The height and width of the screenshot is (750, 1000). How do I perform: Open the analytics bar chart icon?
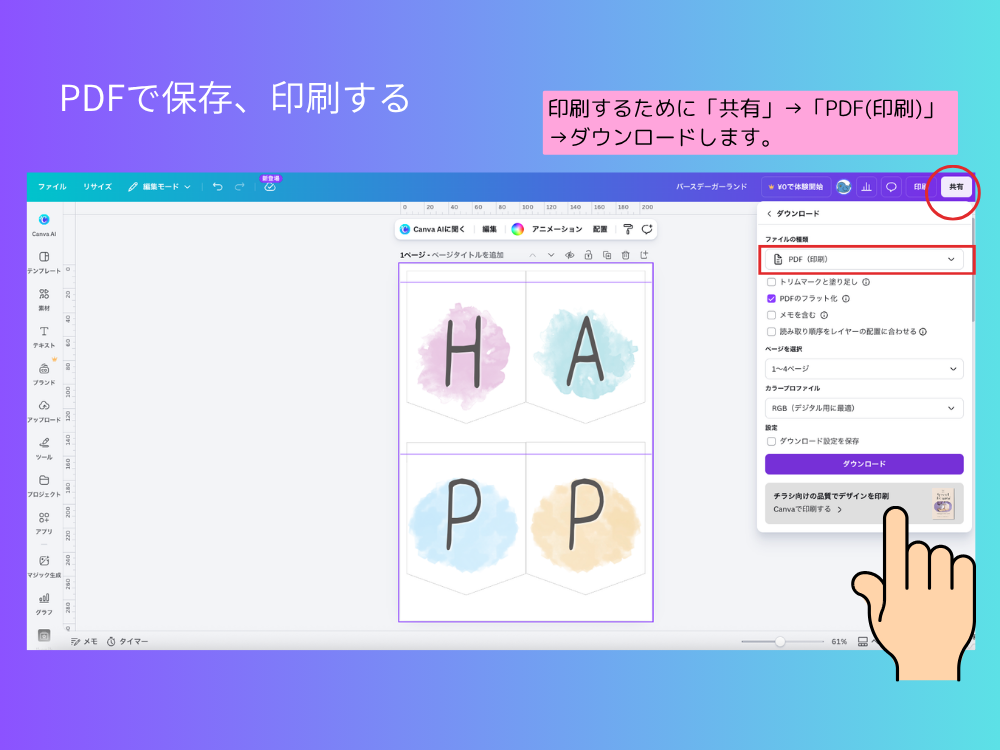[866, 187]
